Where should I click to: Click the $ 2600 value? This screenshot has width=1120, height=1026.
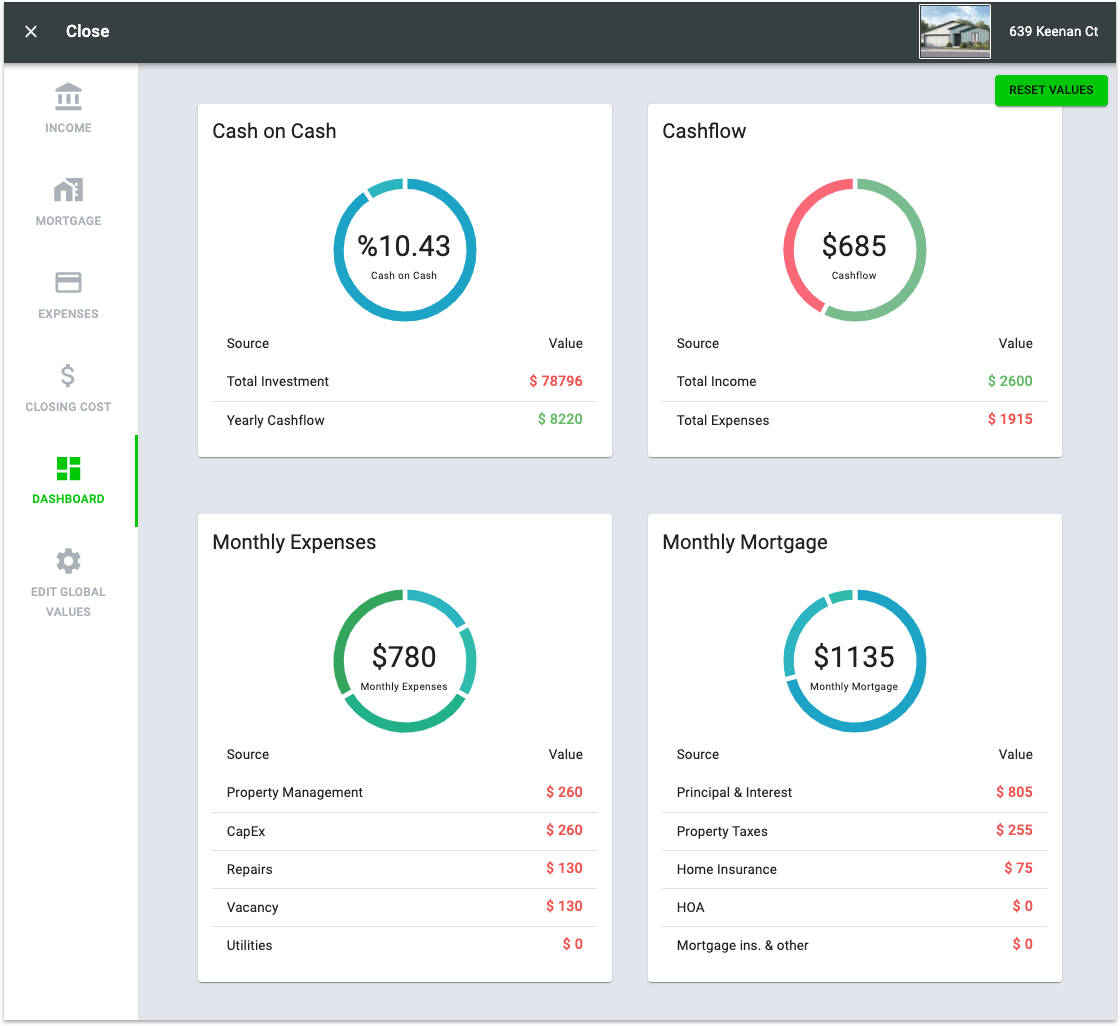[x=1010, y=382]
